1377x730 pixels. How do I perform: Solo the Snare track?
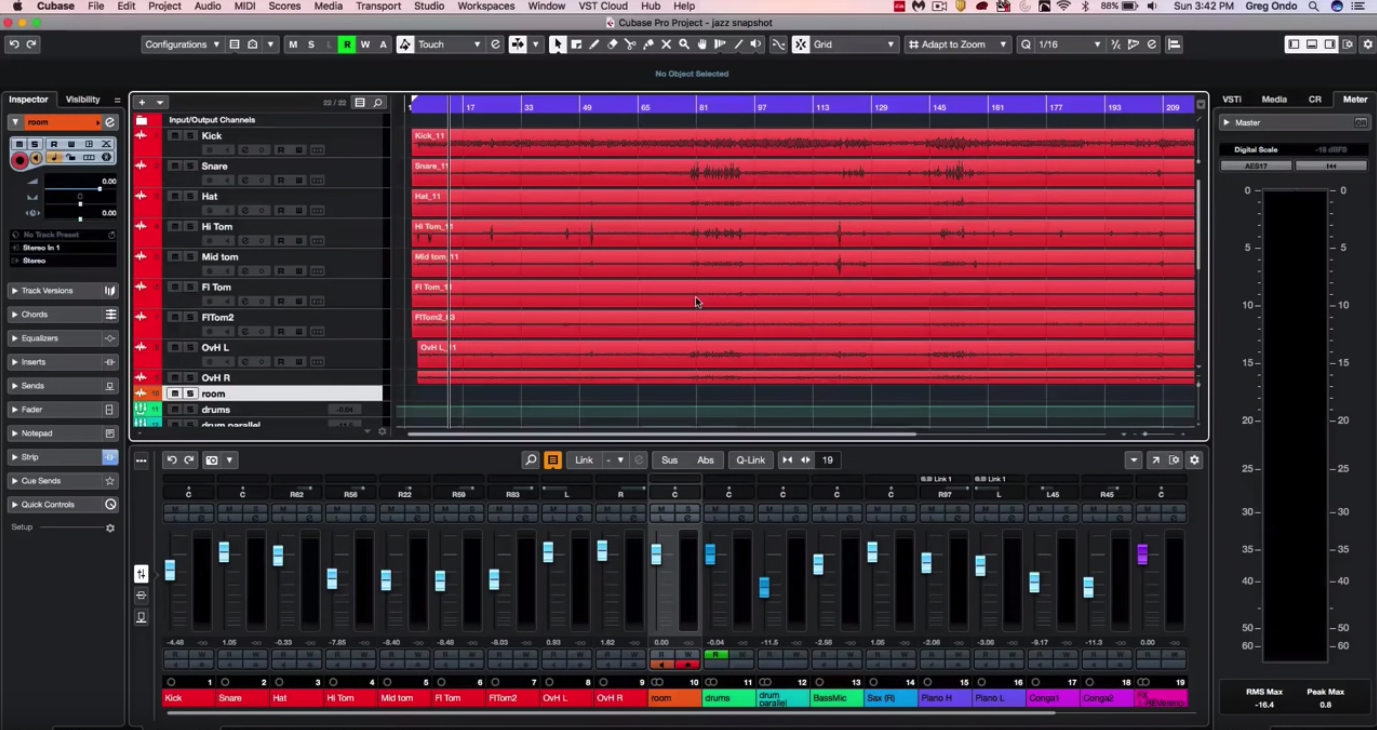pyautogui.click(x=190, y=166)
